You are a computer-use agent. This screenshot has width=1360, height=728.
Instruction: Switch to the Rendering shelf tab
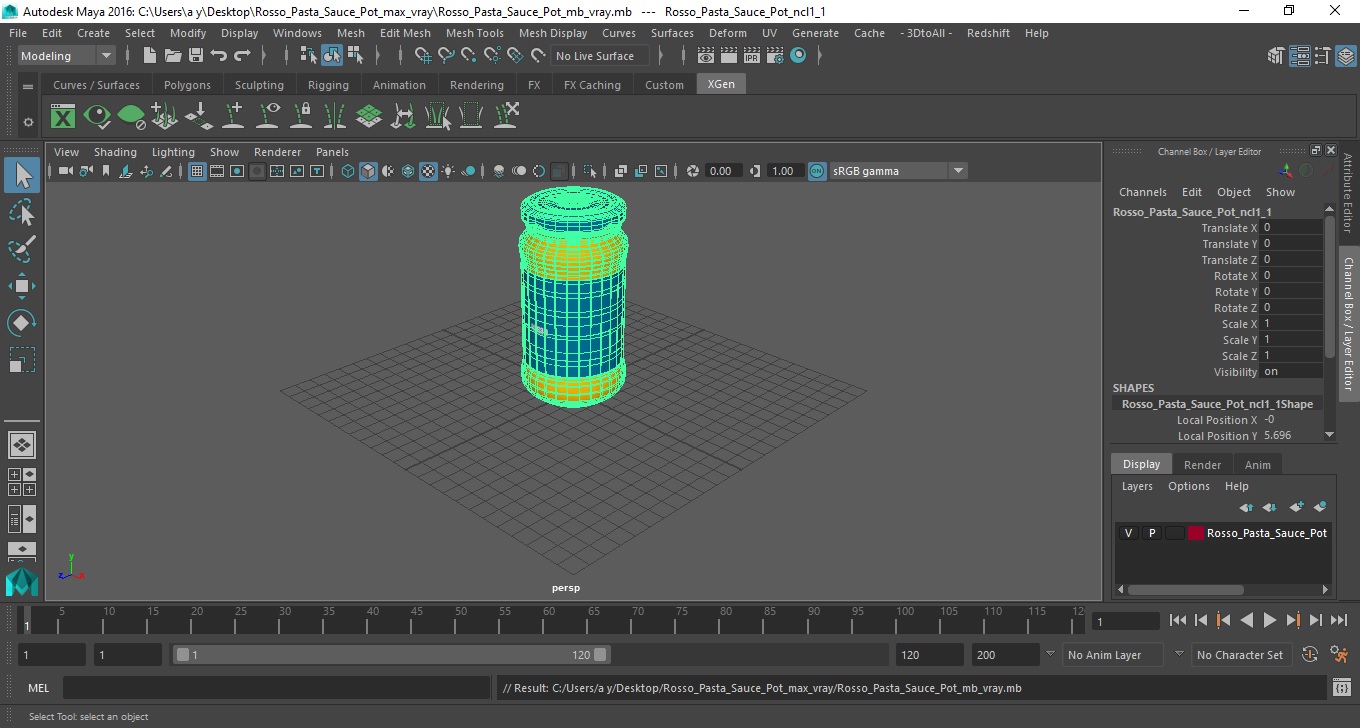point(477,85)
